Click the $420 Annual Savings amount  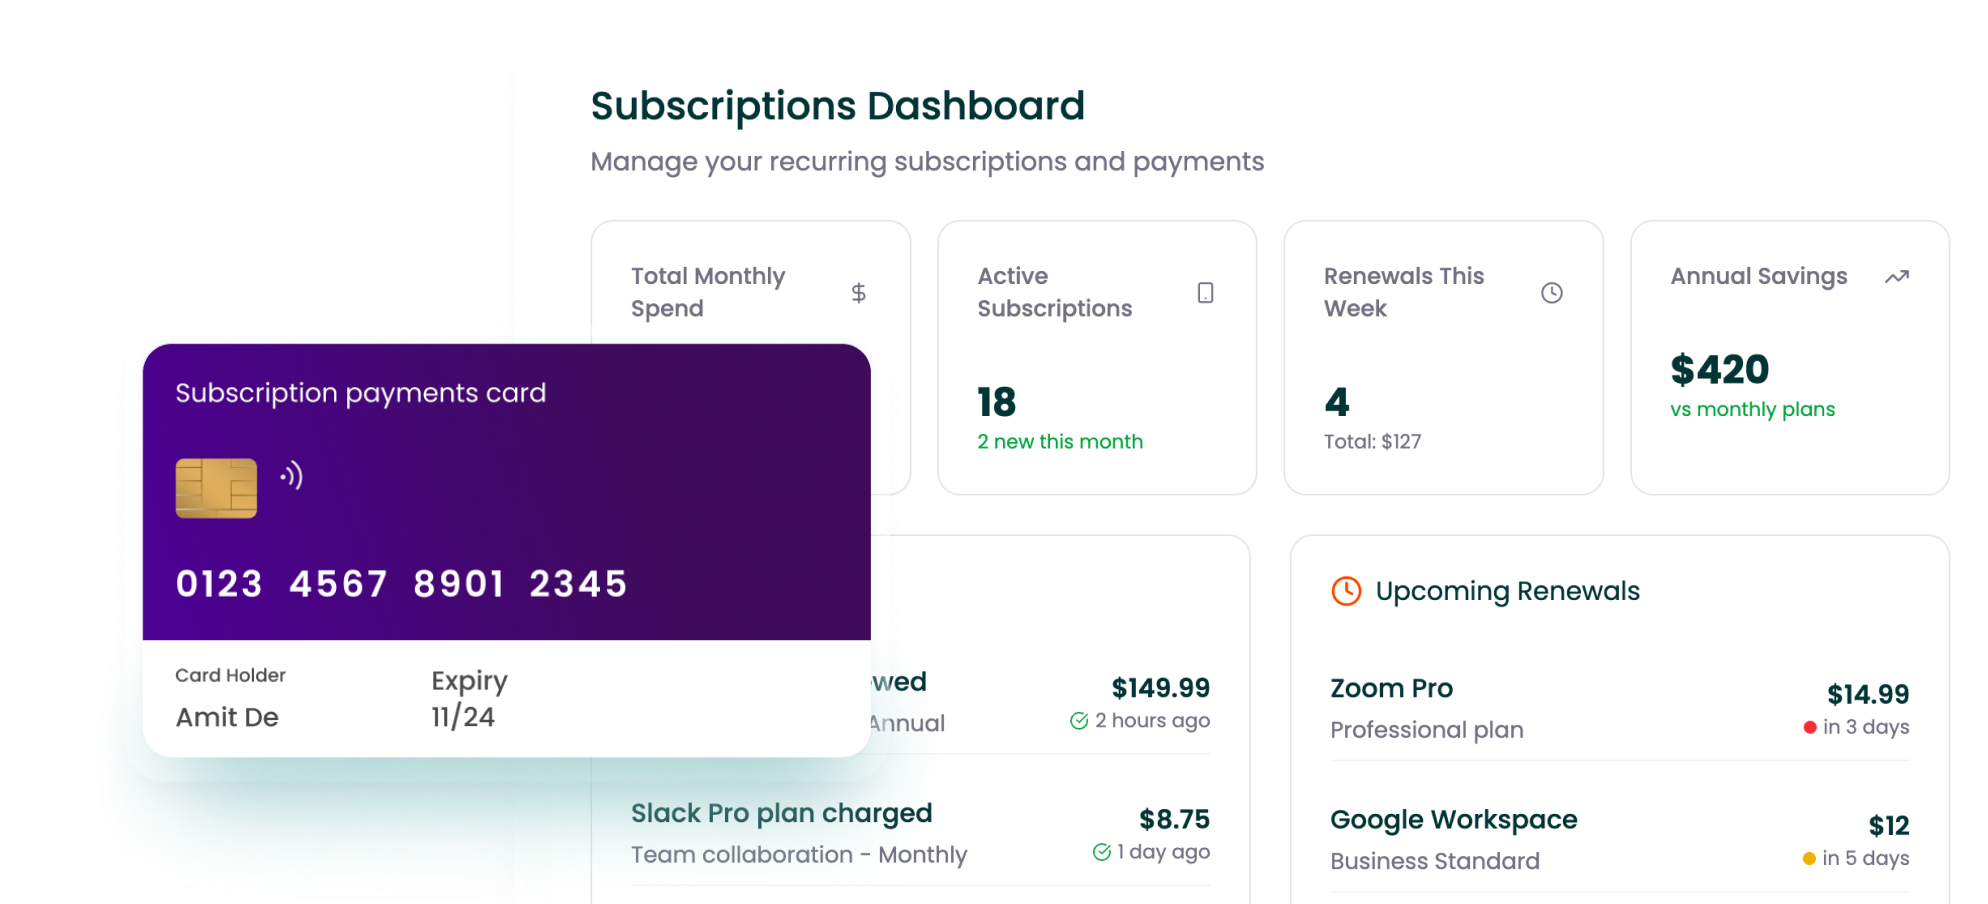tap(1719, 370)
